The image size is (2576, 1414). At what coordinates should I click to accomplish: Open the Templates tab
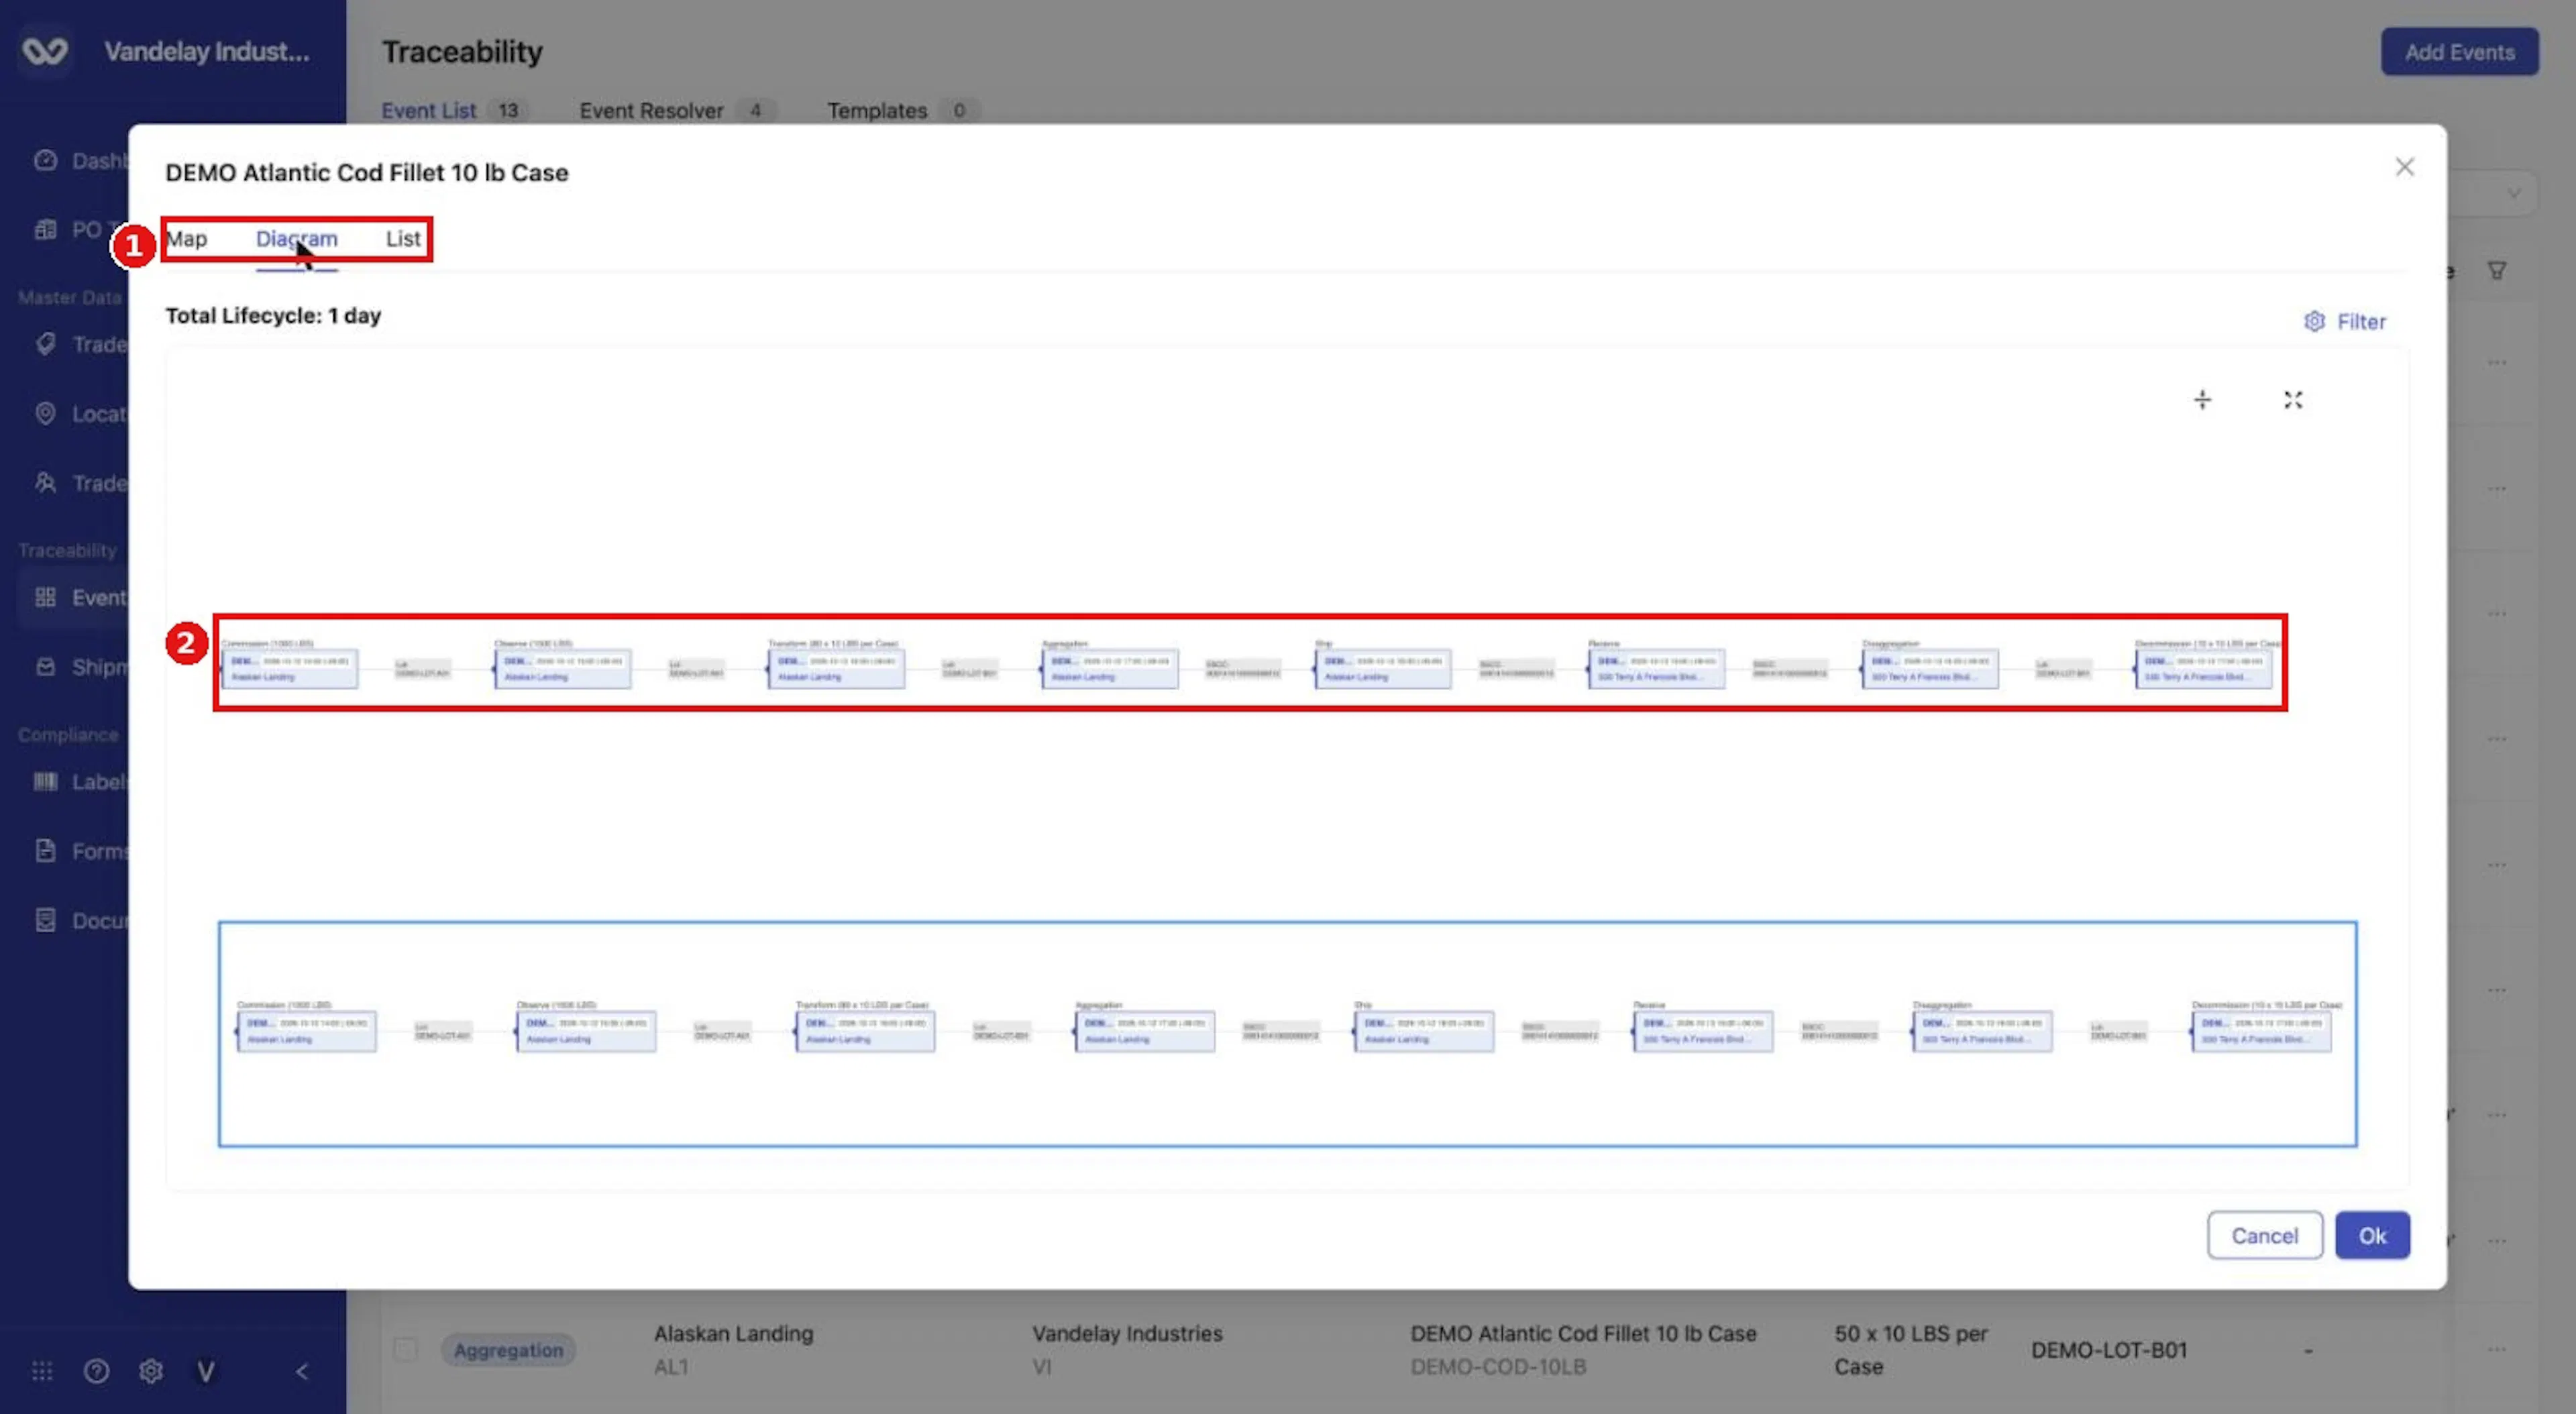(877, 110)
